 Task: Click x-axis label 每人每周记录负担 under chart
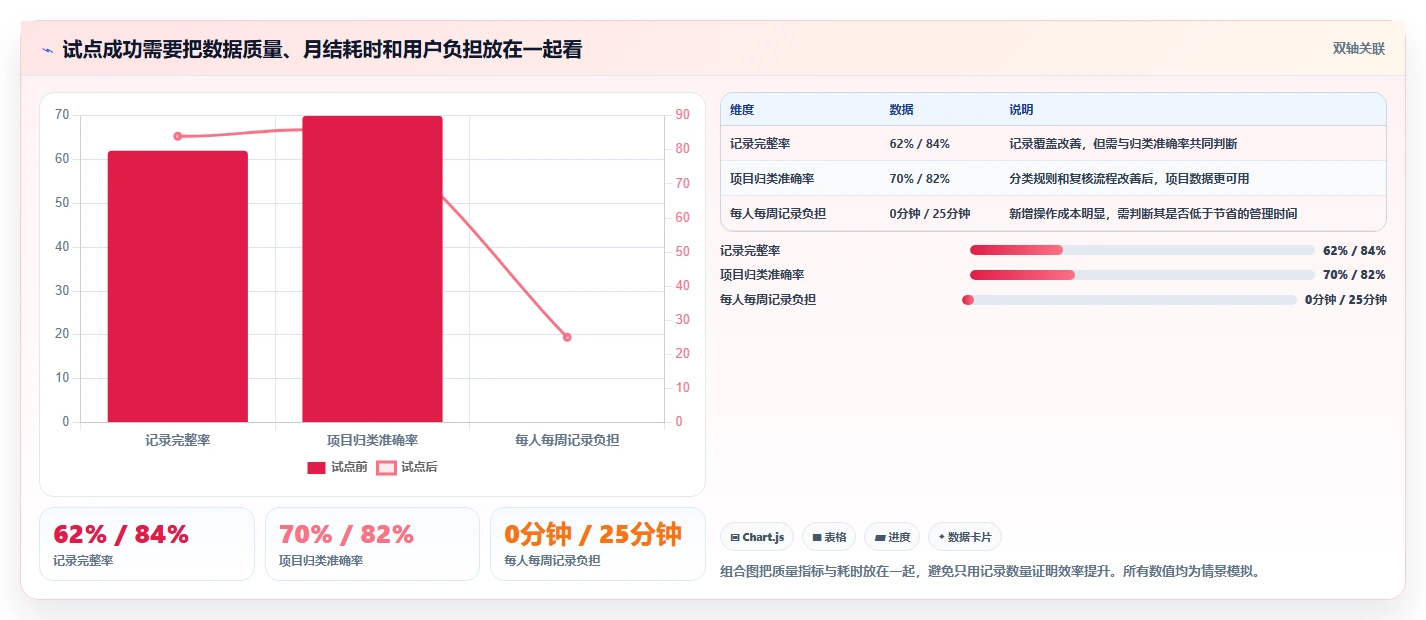[567, 440]
